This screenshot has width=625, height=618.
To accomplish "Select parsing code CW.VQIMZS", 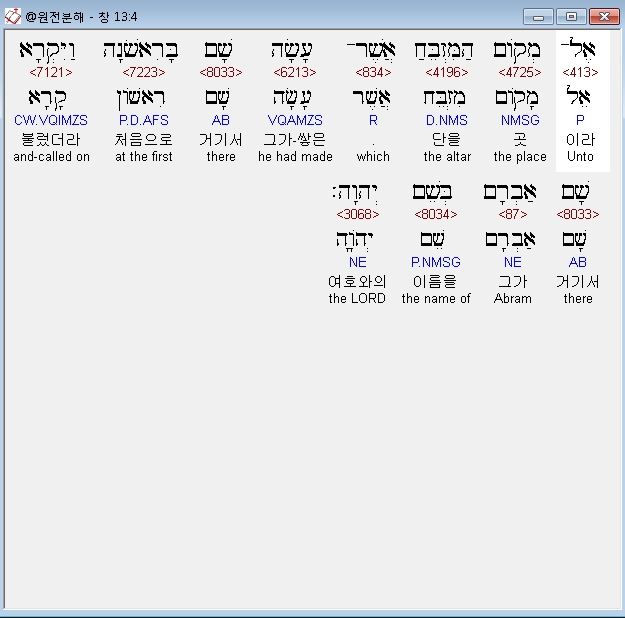I will pyautogui.click(x=51, y=120).
